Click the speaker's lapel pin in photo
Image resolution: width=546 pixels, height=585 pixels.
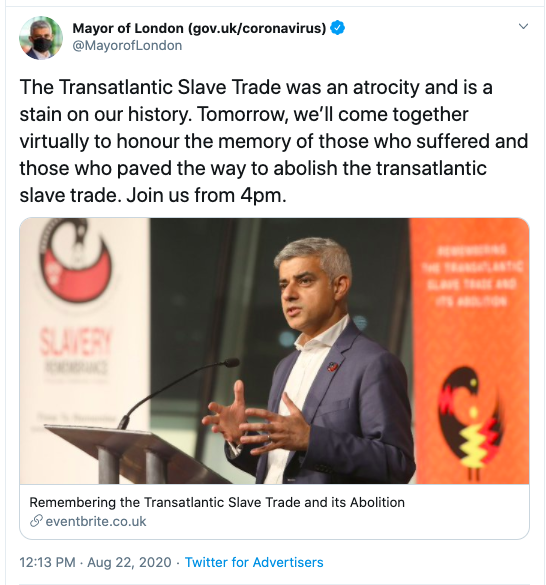click(332, 367)
